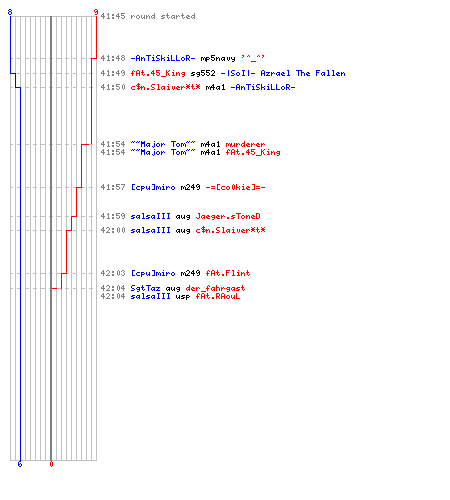Viewport: 450px width, 500px height.
Task: Click the red team start count 9
Action: pos(96,12)
